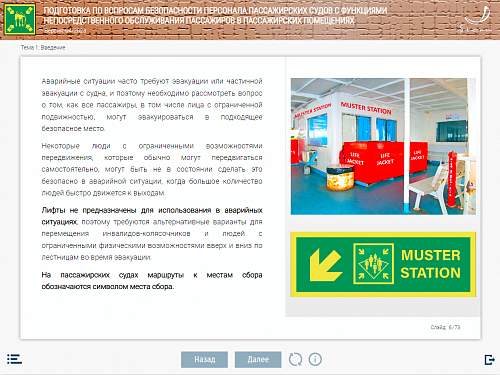Click the company logo in the header
The width and height of the screenshot is (500, 375).
pos(475,19)
